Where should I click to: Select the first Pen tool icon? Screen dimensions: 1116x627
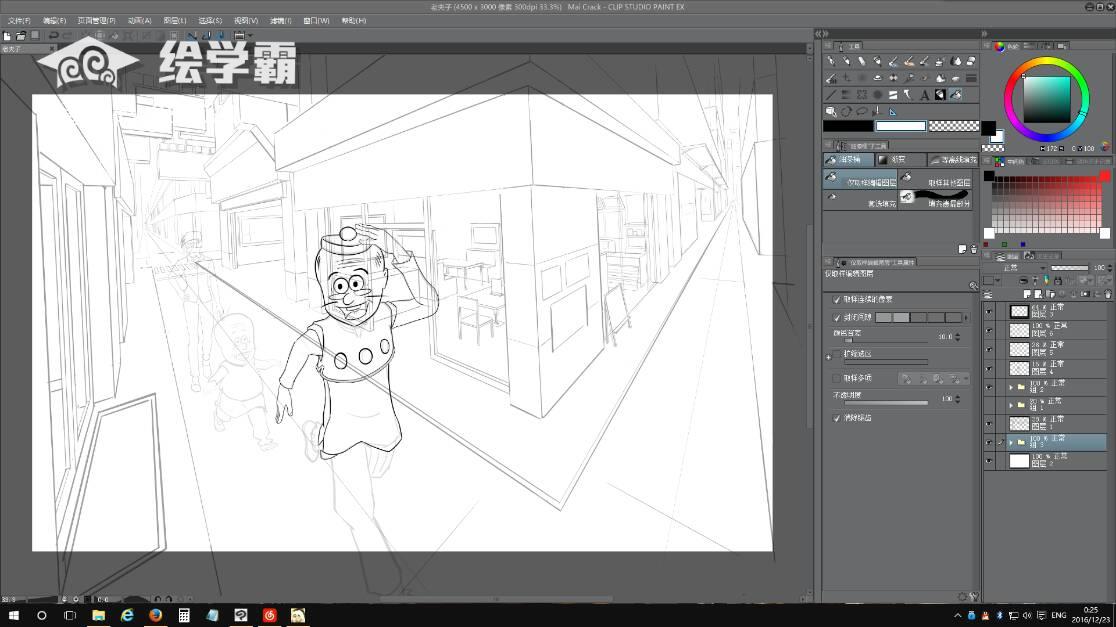point(831,62)
